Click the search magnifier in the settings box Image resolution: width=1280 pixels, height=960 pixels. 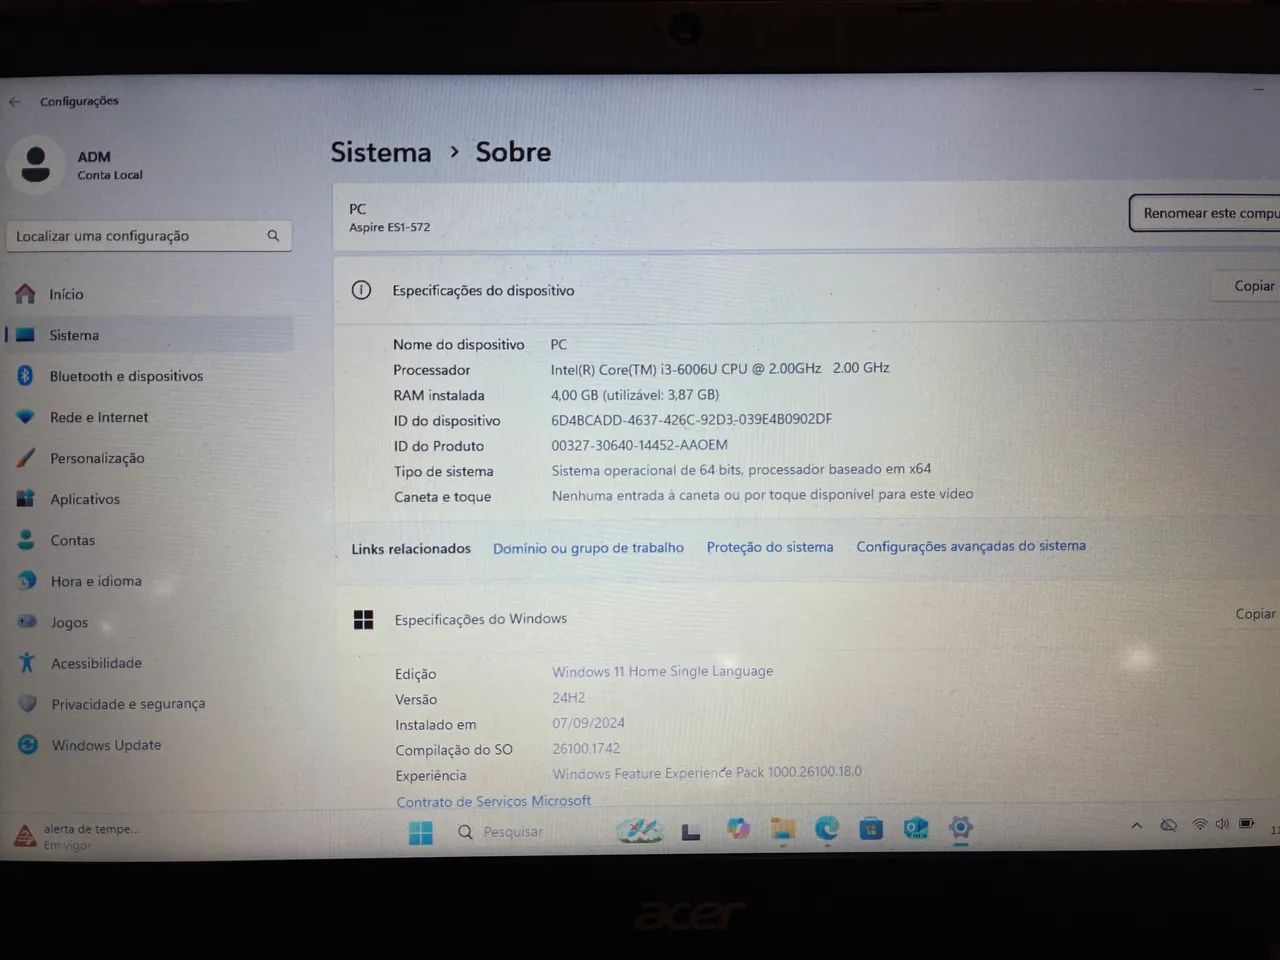(273, 236)
